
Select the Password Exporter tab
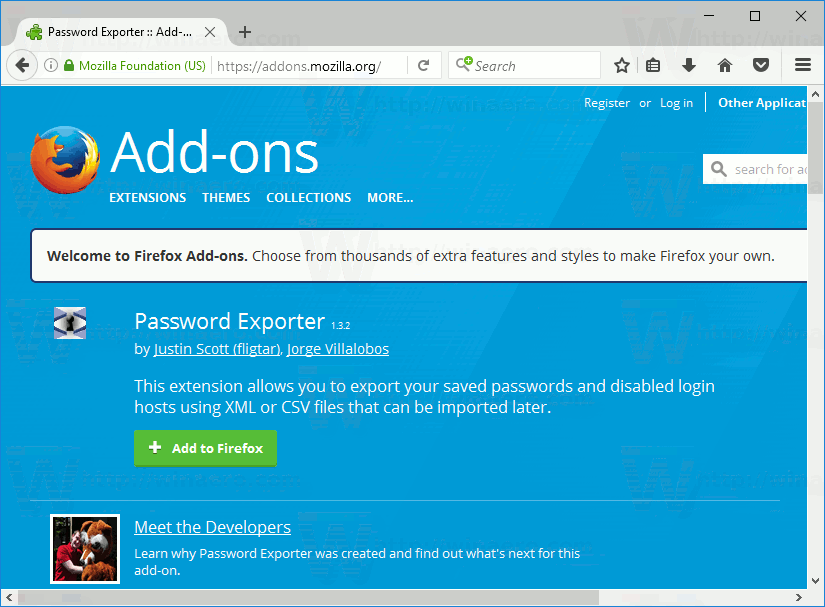pyautogui.click(x=120, y=32)
